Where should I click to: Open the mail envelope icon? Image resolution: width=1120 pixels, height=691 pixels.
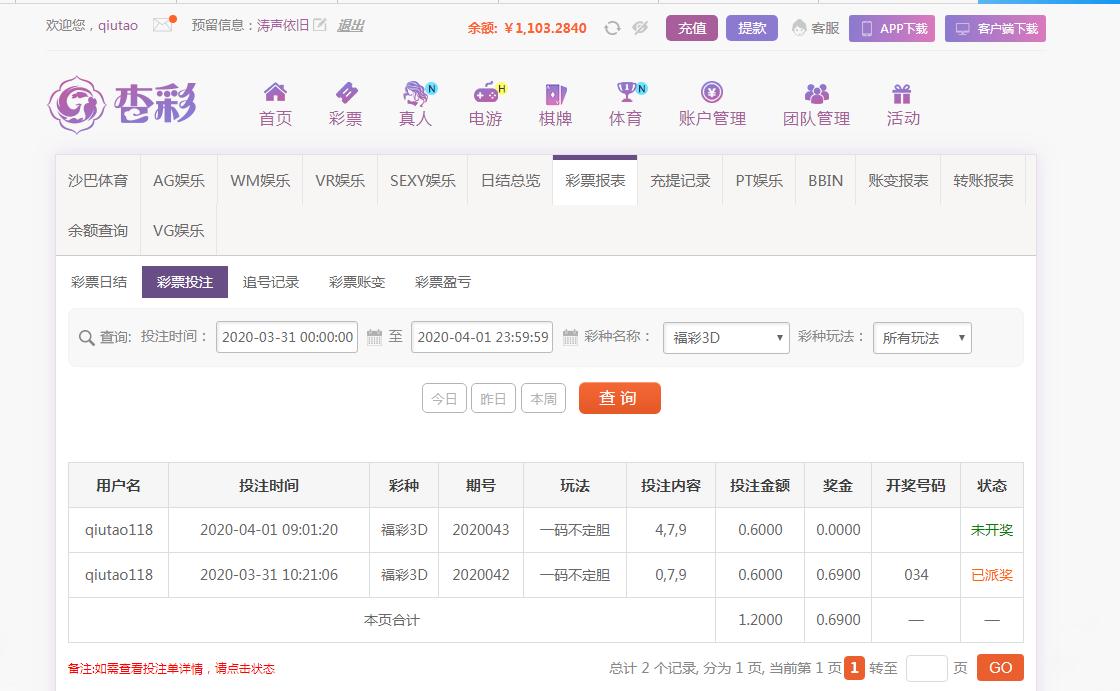(x=162, y=26)
